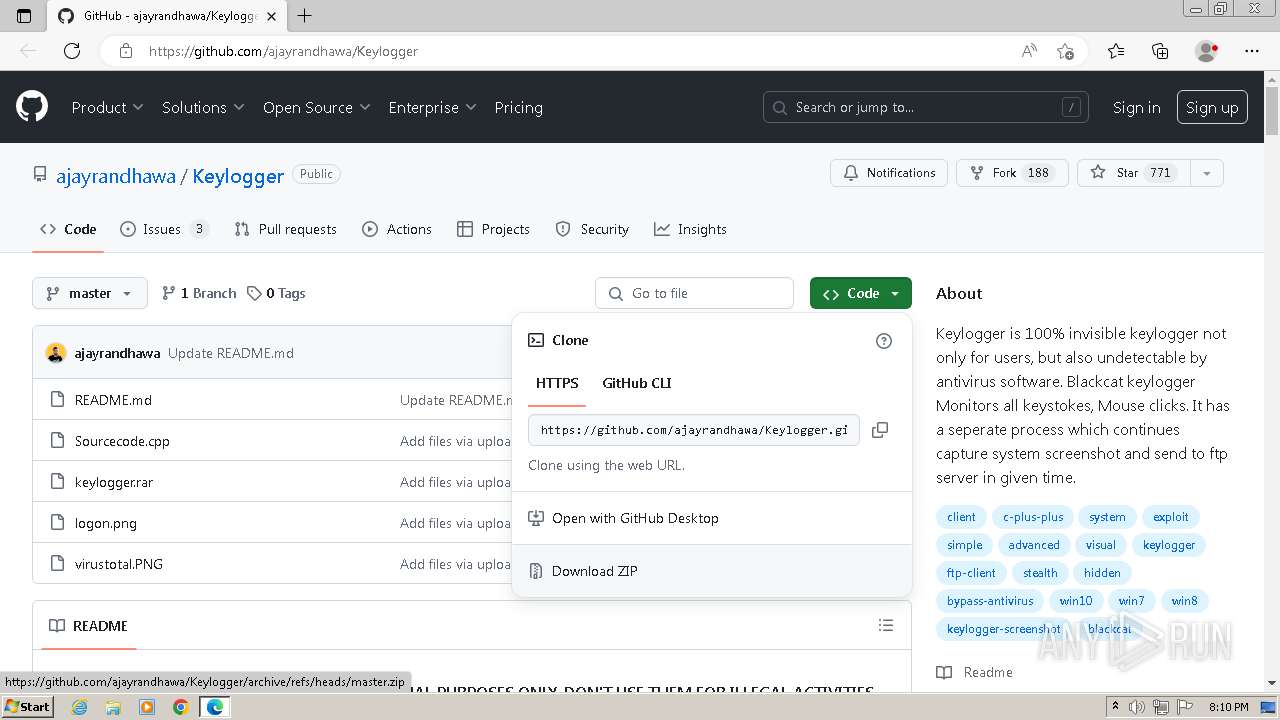The image size is (1280, 720).
Task: Open the Security tab
Action: coord(592,229)
